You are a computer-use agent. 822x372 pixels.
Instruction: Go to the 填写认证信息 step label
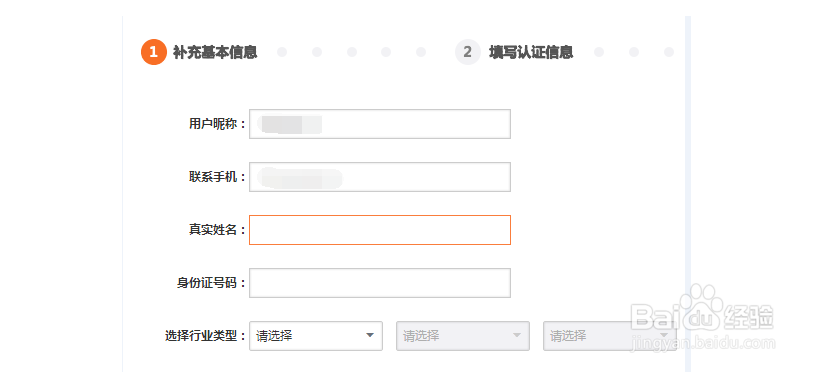pyautogui.click(x=531, y=52)
